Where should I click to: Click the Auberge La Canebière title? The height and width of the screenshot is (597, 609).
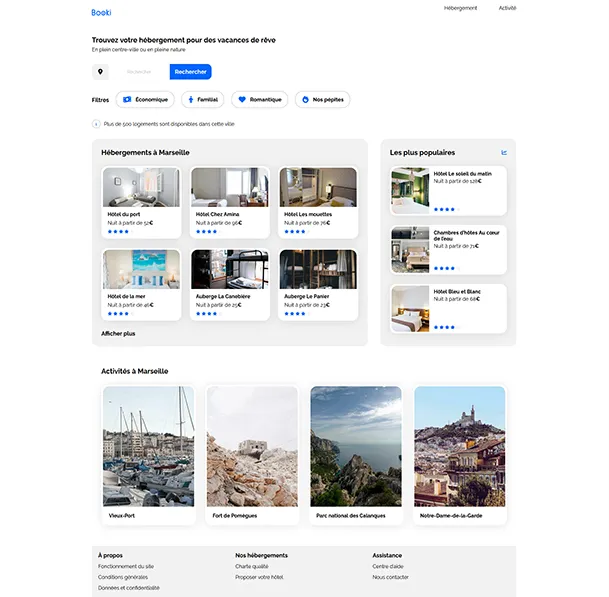click(223, 296)
